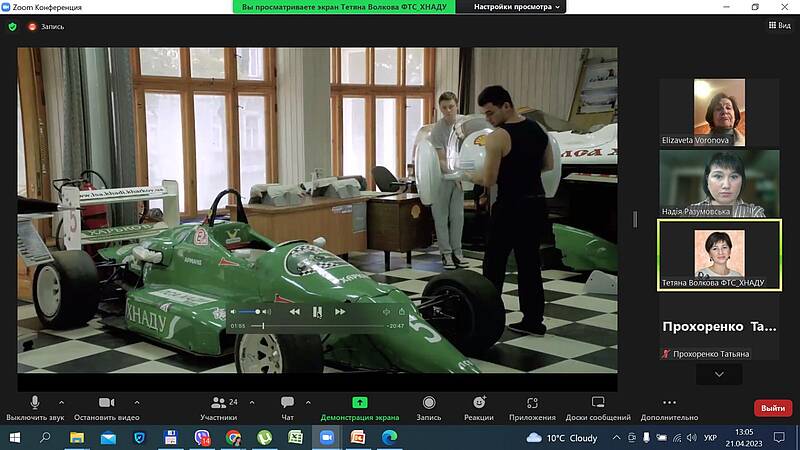Seek on the video progress bar
800x450 pixels.
[x=317, y=326]
